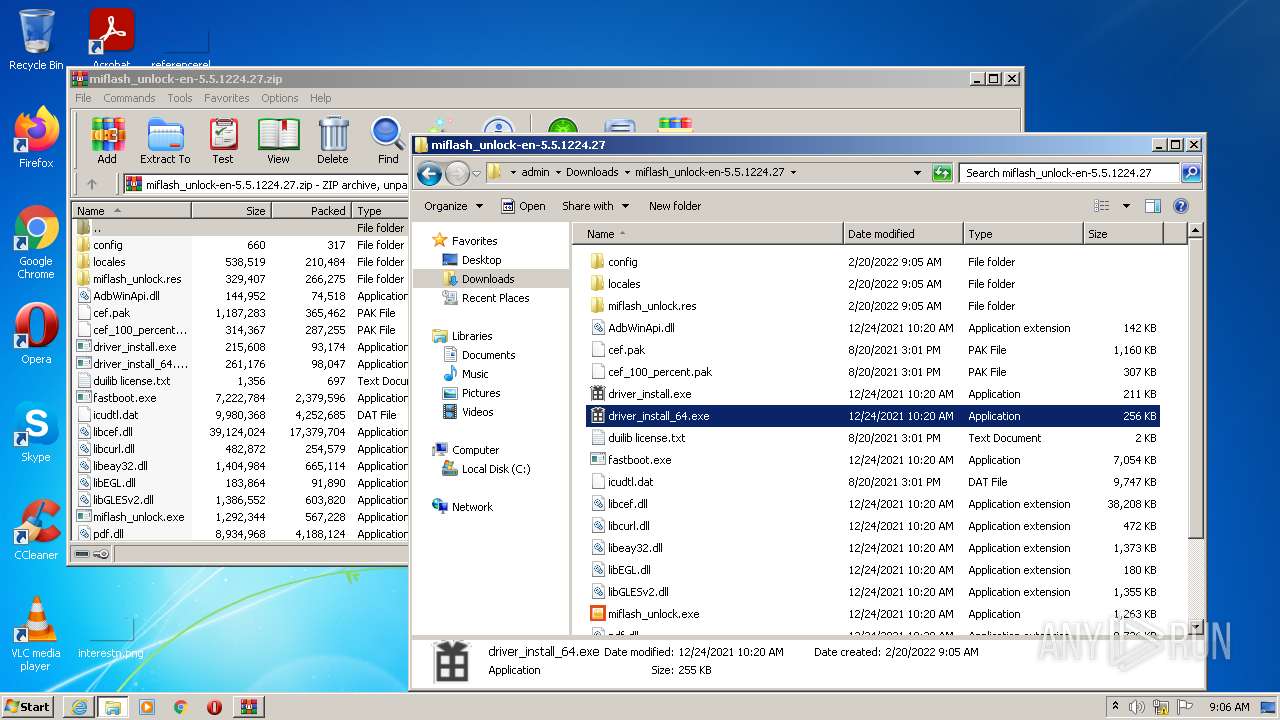
Task: Click WinRAR View toolbar icon
Action: pyautogui.click(x=279, y=141)
